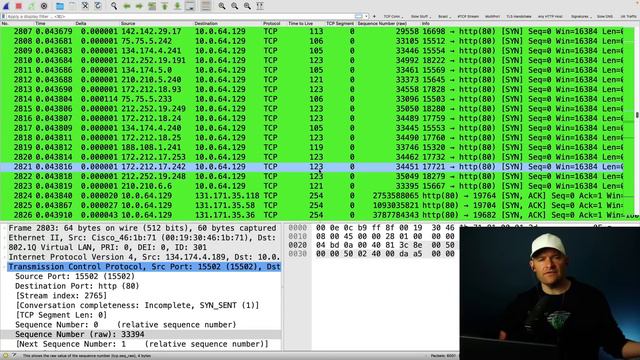Open a capture file with the blue folder icon
640x360 pixels.
(x=60, y=6)
